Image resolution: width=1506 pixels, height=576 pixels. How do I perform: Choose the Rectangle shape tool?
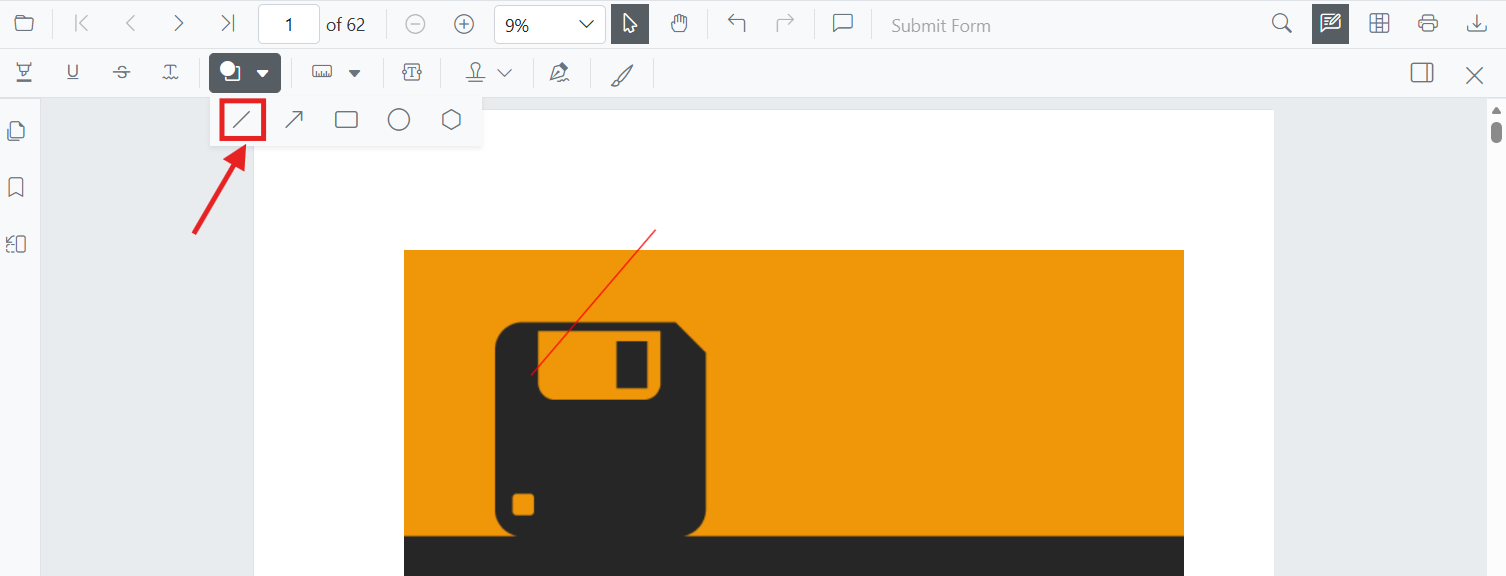[346, 120]
